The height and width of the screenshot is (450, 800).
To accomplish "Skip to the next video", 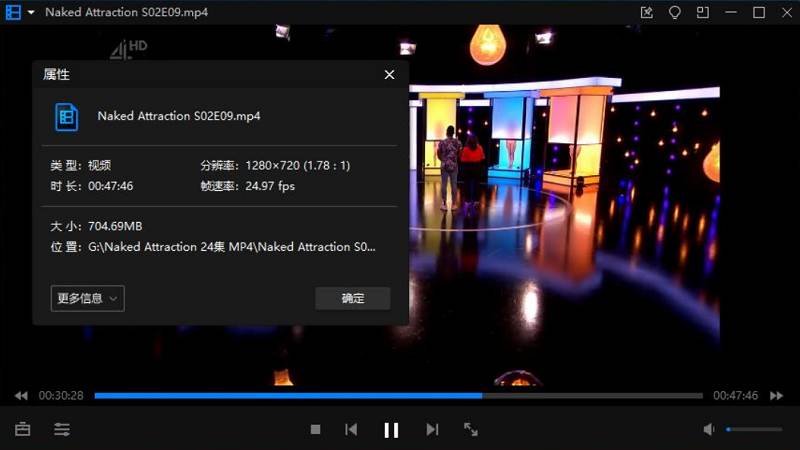I will (x=432, y=429).
